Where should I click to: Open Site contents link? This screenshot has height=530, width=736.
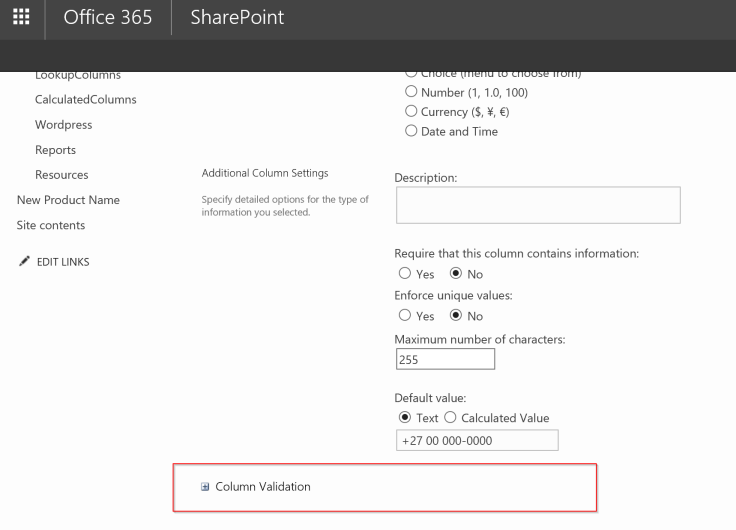[x=51, y=225]
